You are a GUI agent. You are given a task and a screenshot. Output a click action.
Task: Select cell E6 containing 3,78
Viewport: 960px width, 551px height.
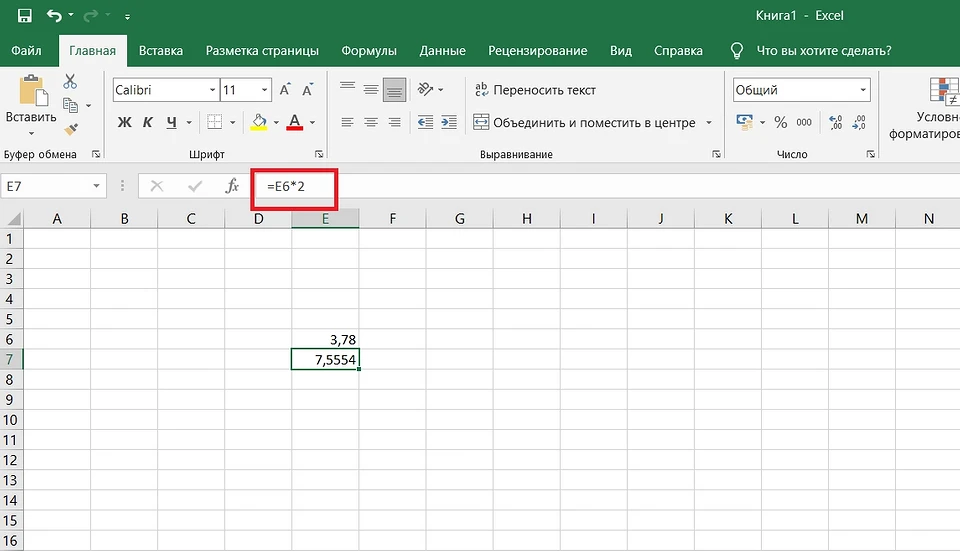click(325, 339)
